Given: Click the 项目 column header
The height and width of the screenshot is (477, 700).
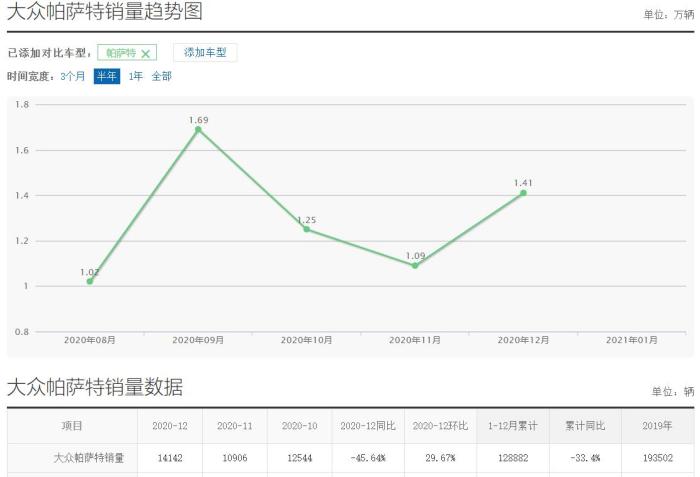Looking at the screenshot, I should (72, 426).
